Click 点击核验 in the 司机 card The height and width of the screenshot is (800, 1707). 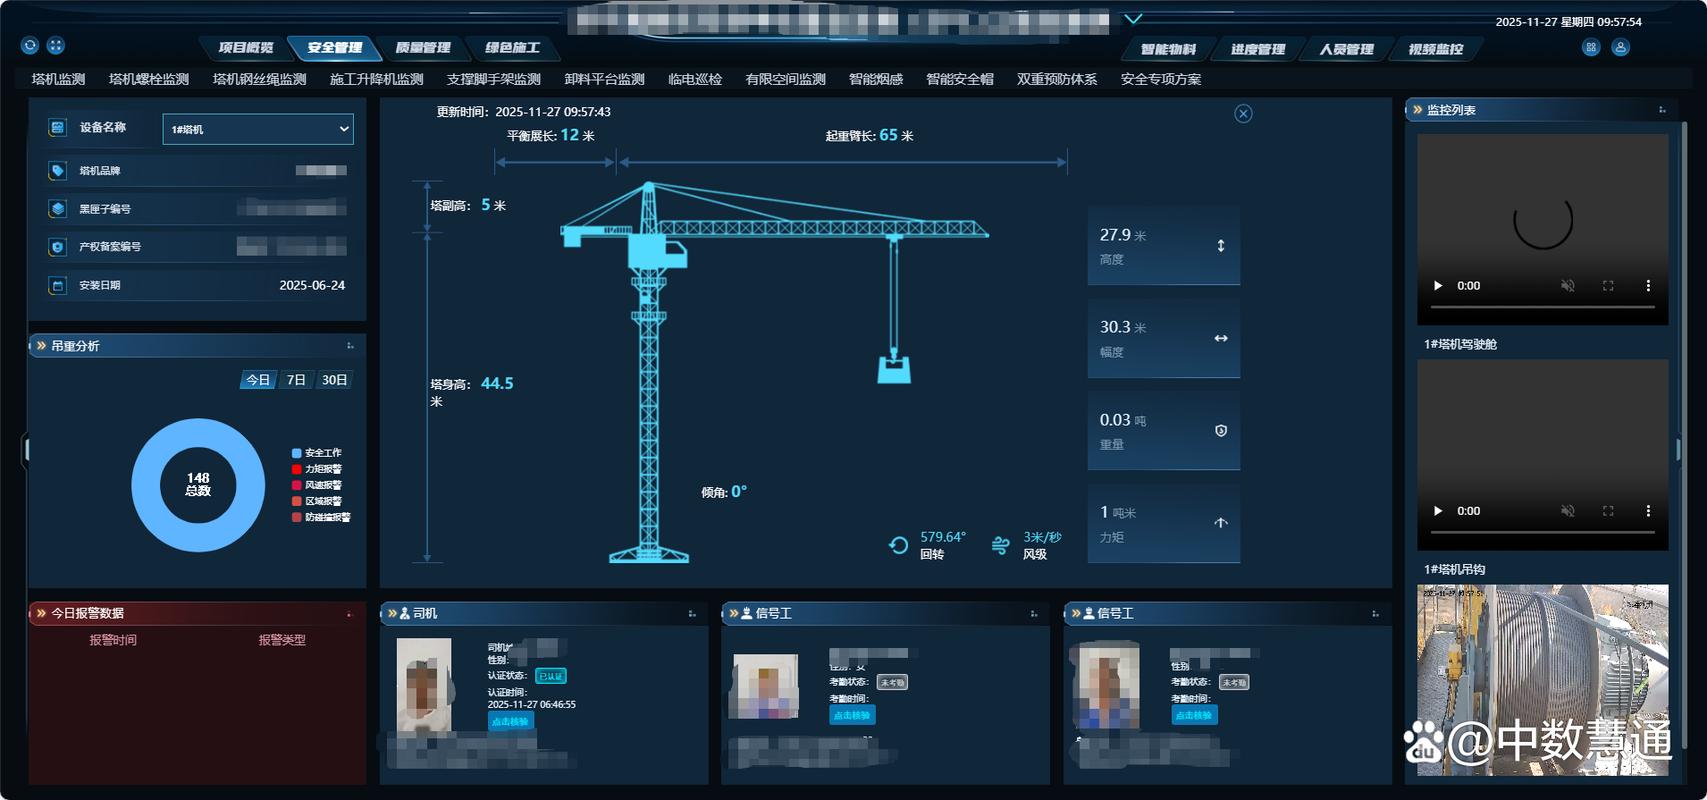tap(510, 721)
